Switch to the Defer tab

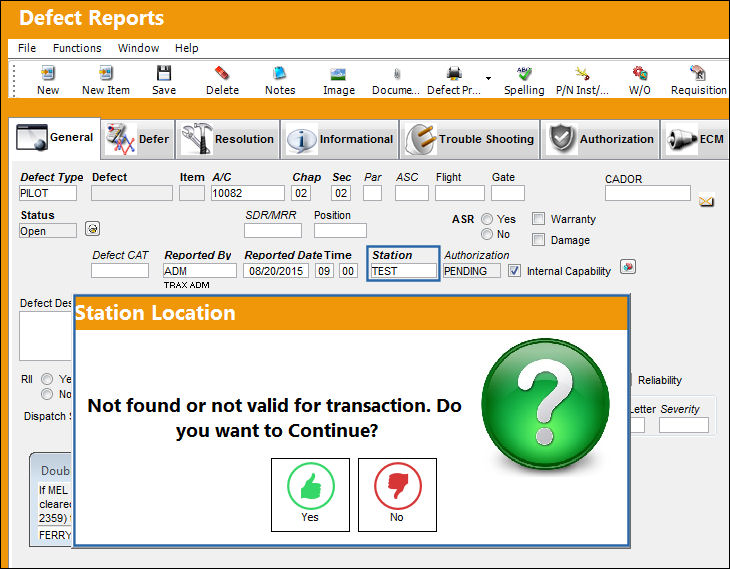coord(138,139)
